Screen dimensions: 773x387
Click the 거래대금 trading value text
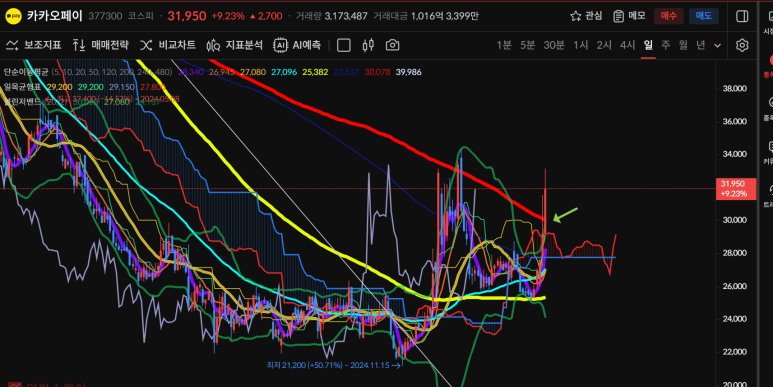click(x=426, y=16)
